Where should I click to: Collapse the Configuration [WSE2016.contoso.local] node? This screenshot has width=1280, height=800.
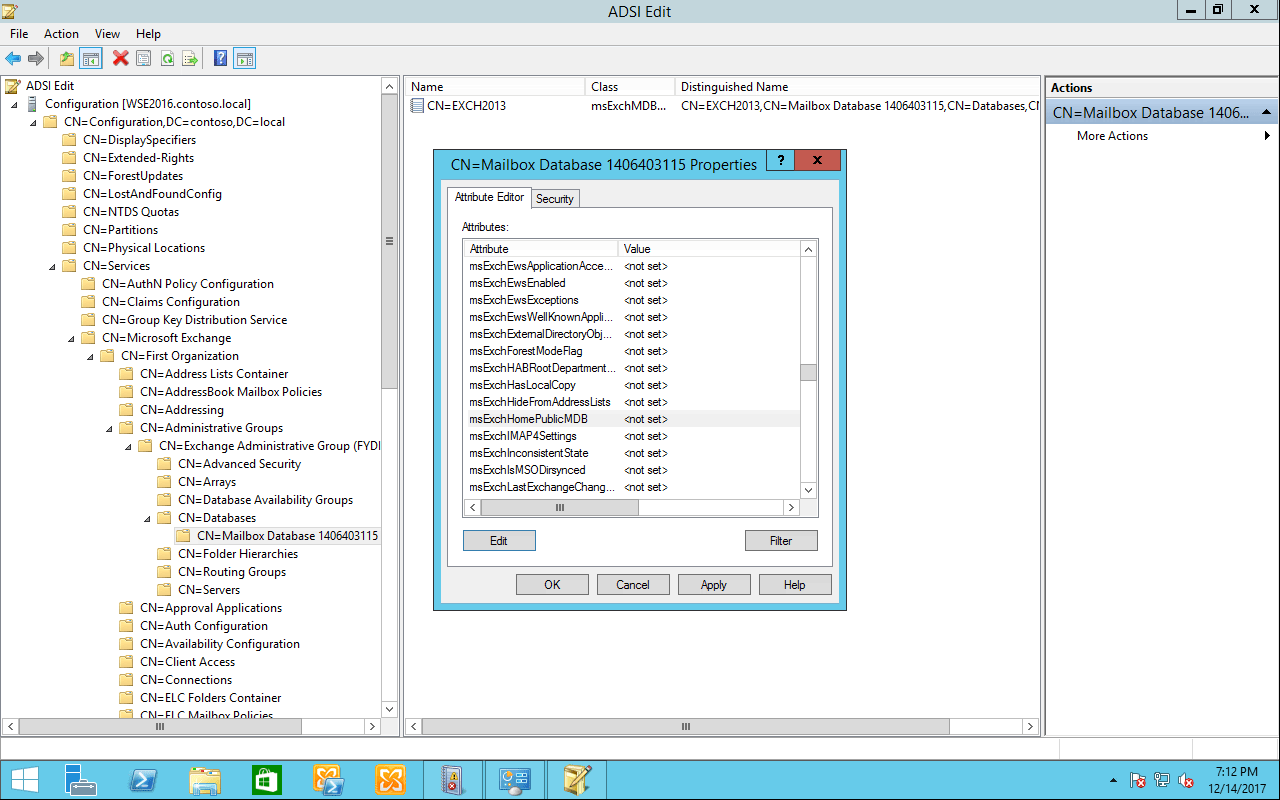click(x=14, y=104)
